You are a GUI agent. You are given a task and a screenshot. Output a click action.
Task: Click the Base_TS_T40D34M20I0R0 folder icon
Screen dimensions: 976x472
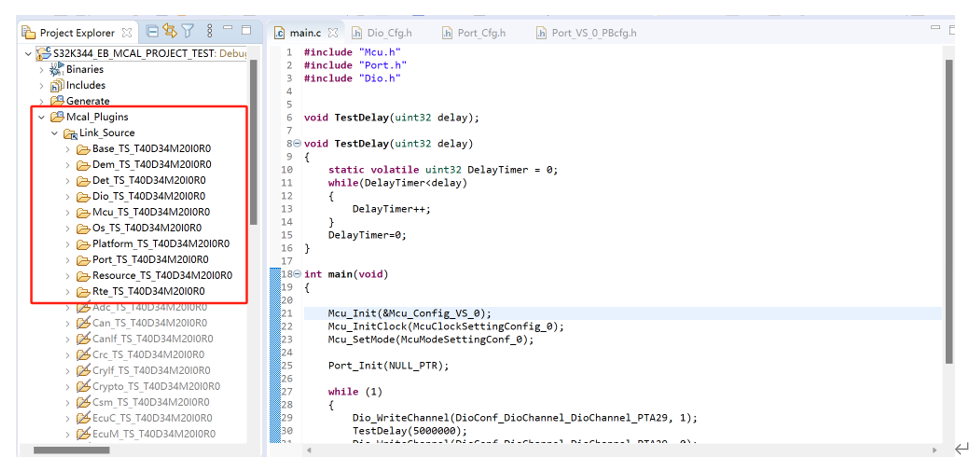pos(83,149)
